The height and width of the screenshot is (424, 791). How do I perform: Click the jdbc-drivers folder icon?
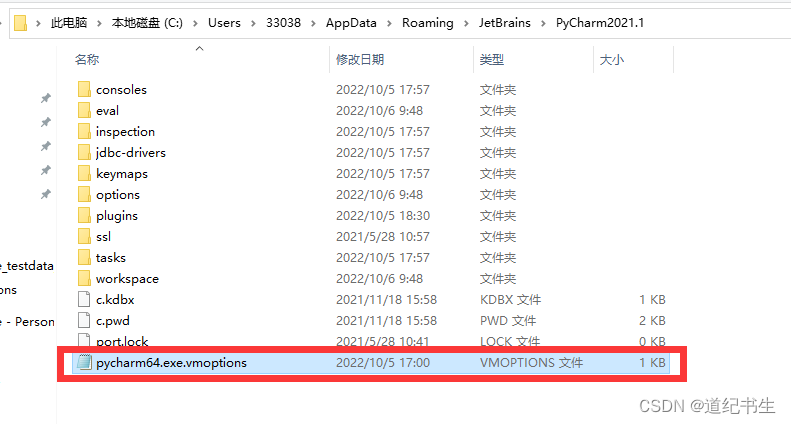click(x=84, y=152)
